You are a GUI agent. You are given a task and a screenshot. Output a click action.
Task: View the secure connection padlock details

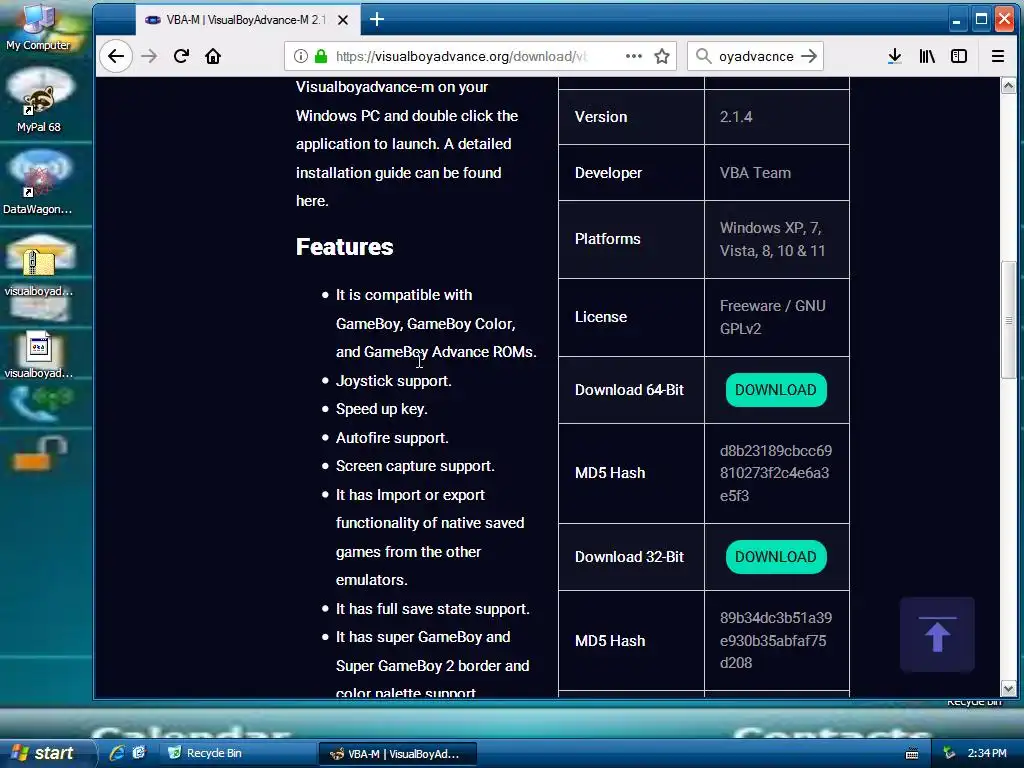coord(321,56)
